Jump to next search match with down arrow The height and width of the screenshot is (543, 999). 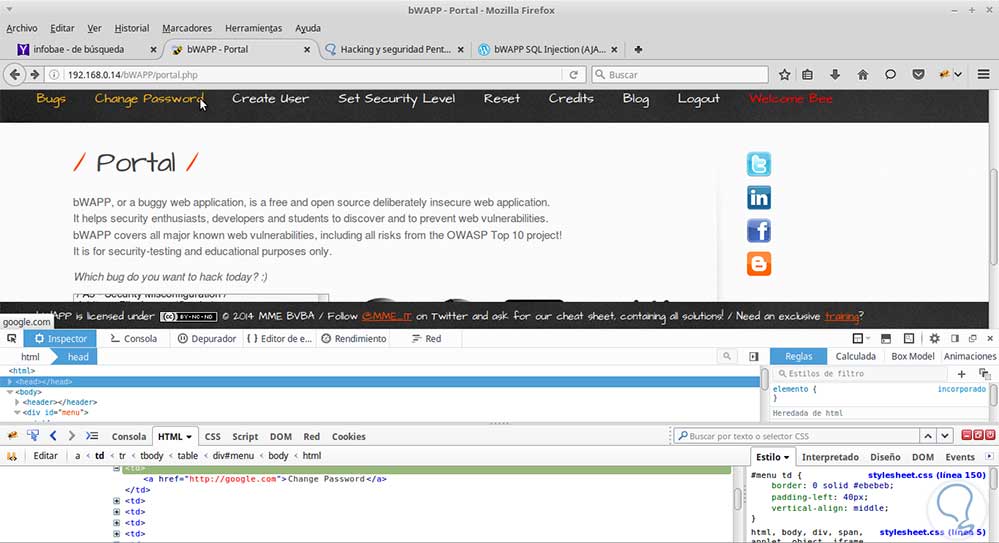(x=945, y=436)
